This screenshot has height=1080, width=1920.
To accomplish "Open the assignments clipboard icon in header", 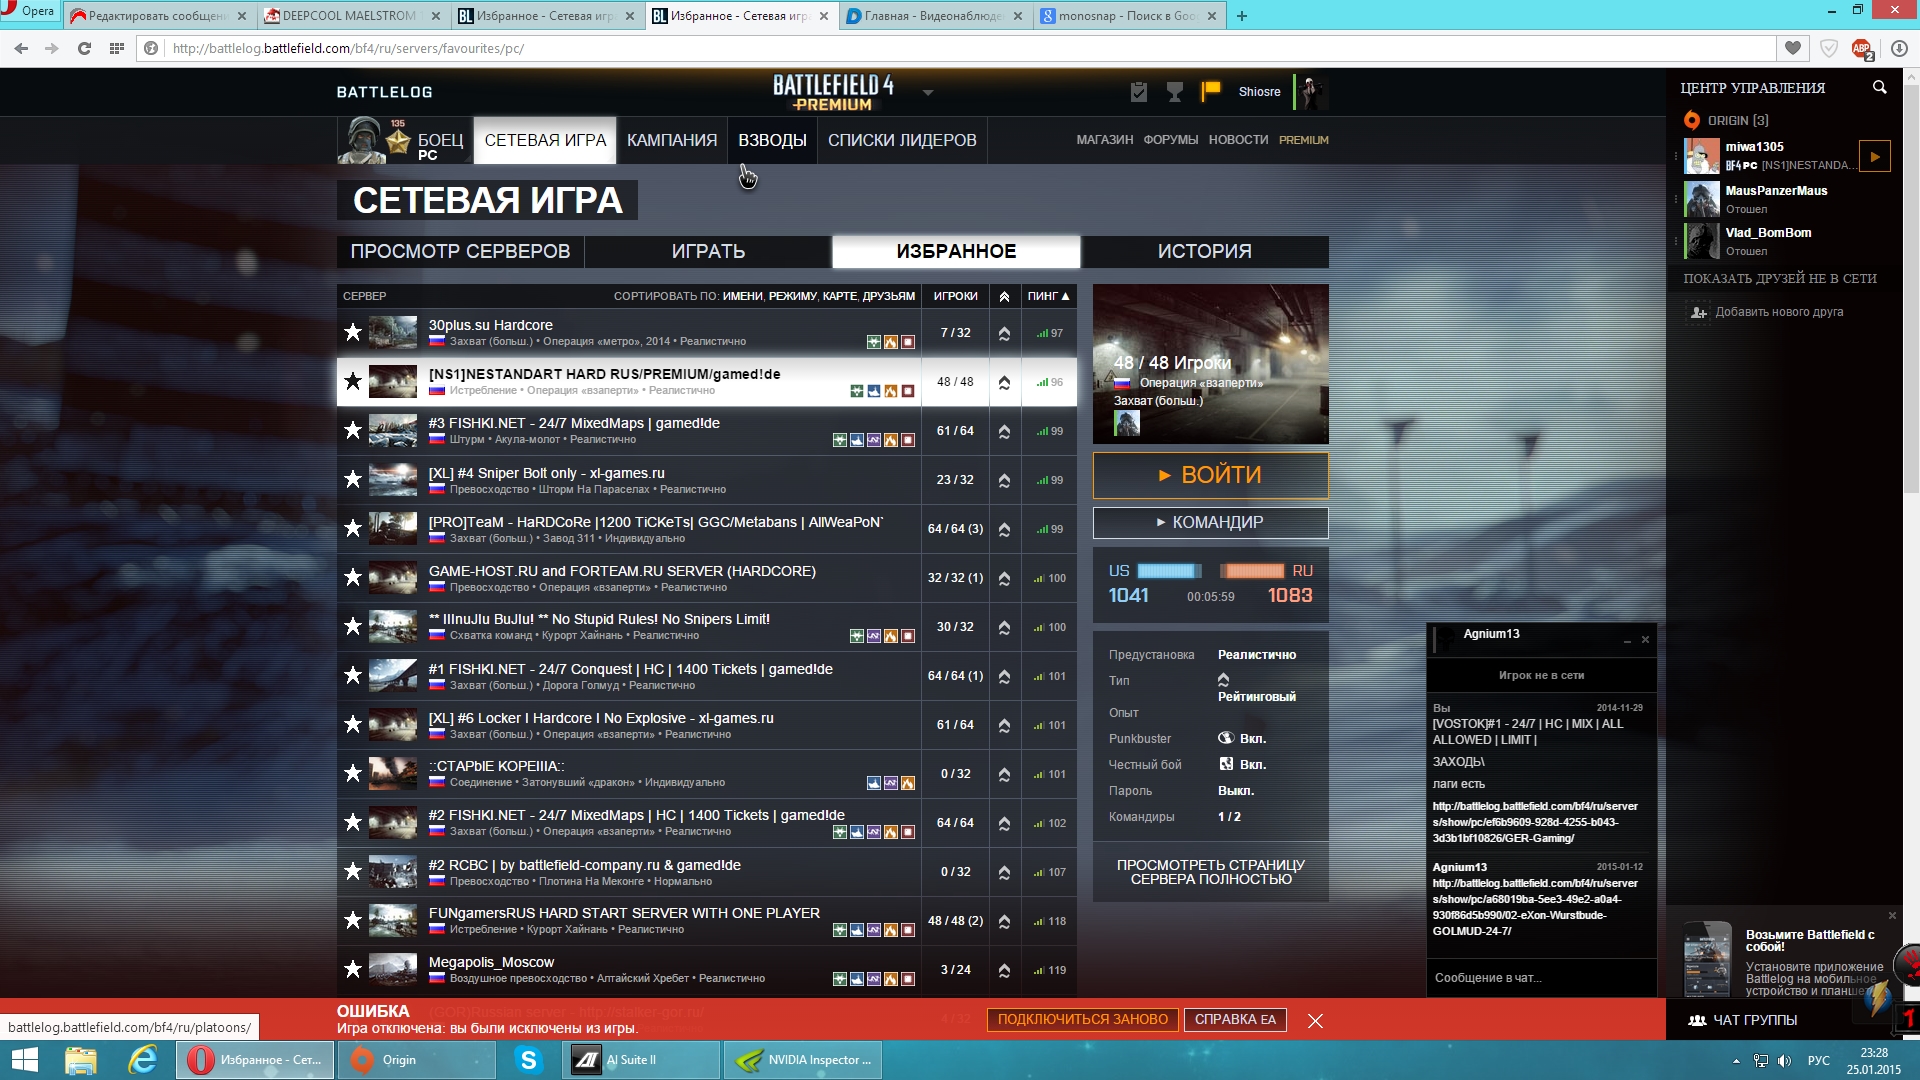I will [1138, 92].
